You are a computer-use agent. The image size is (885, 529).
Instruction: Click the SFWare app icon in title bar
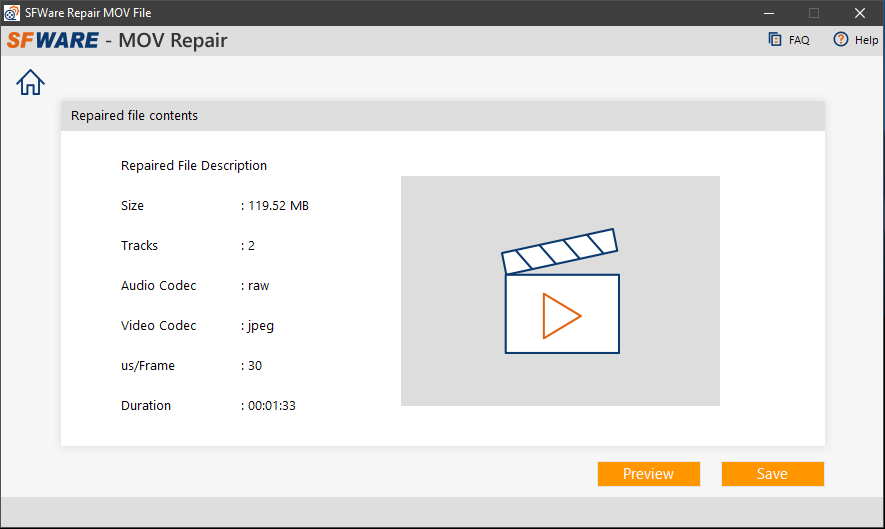[12, 13]
